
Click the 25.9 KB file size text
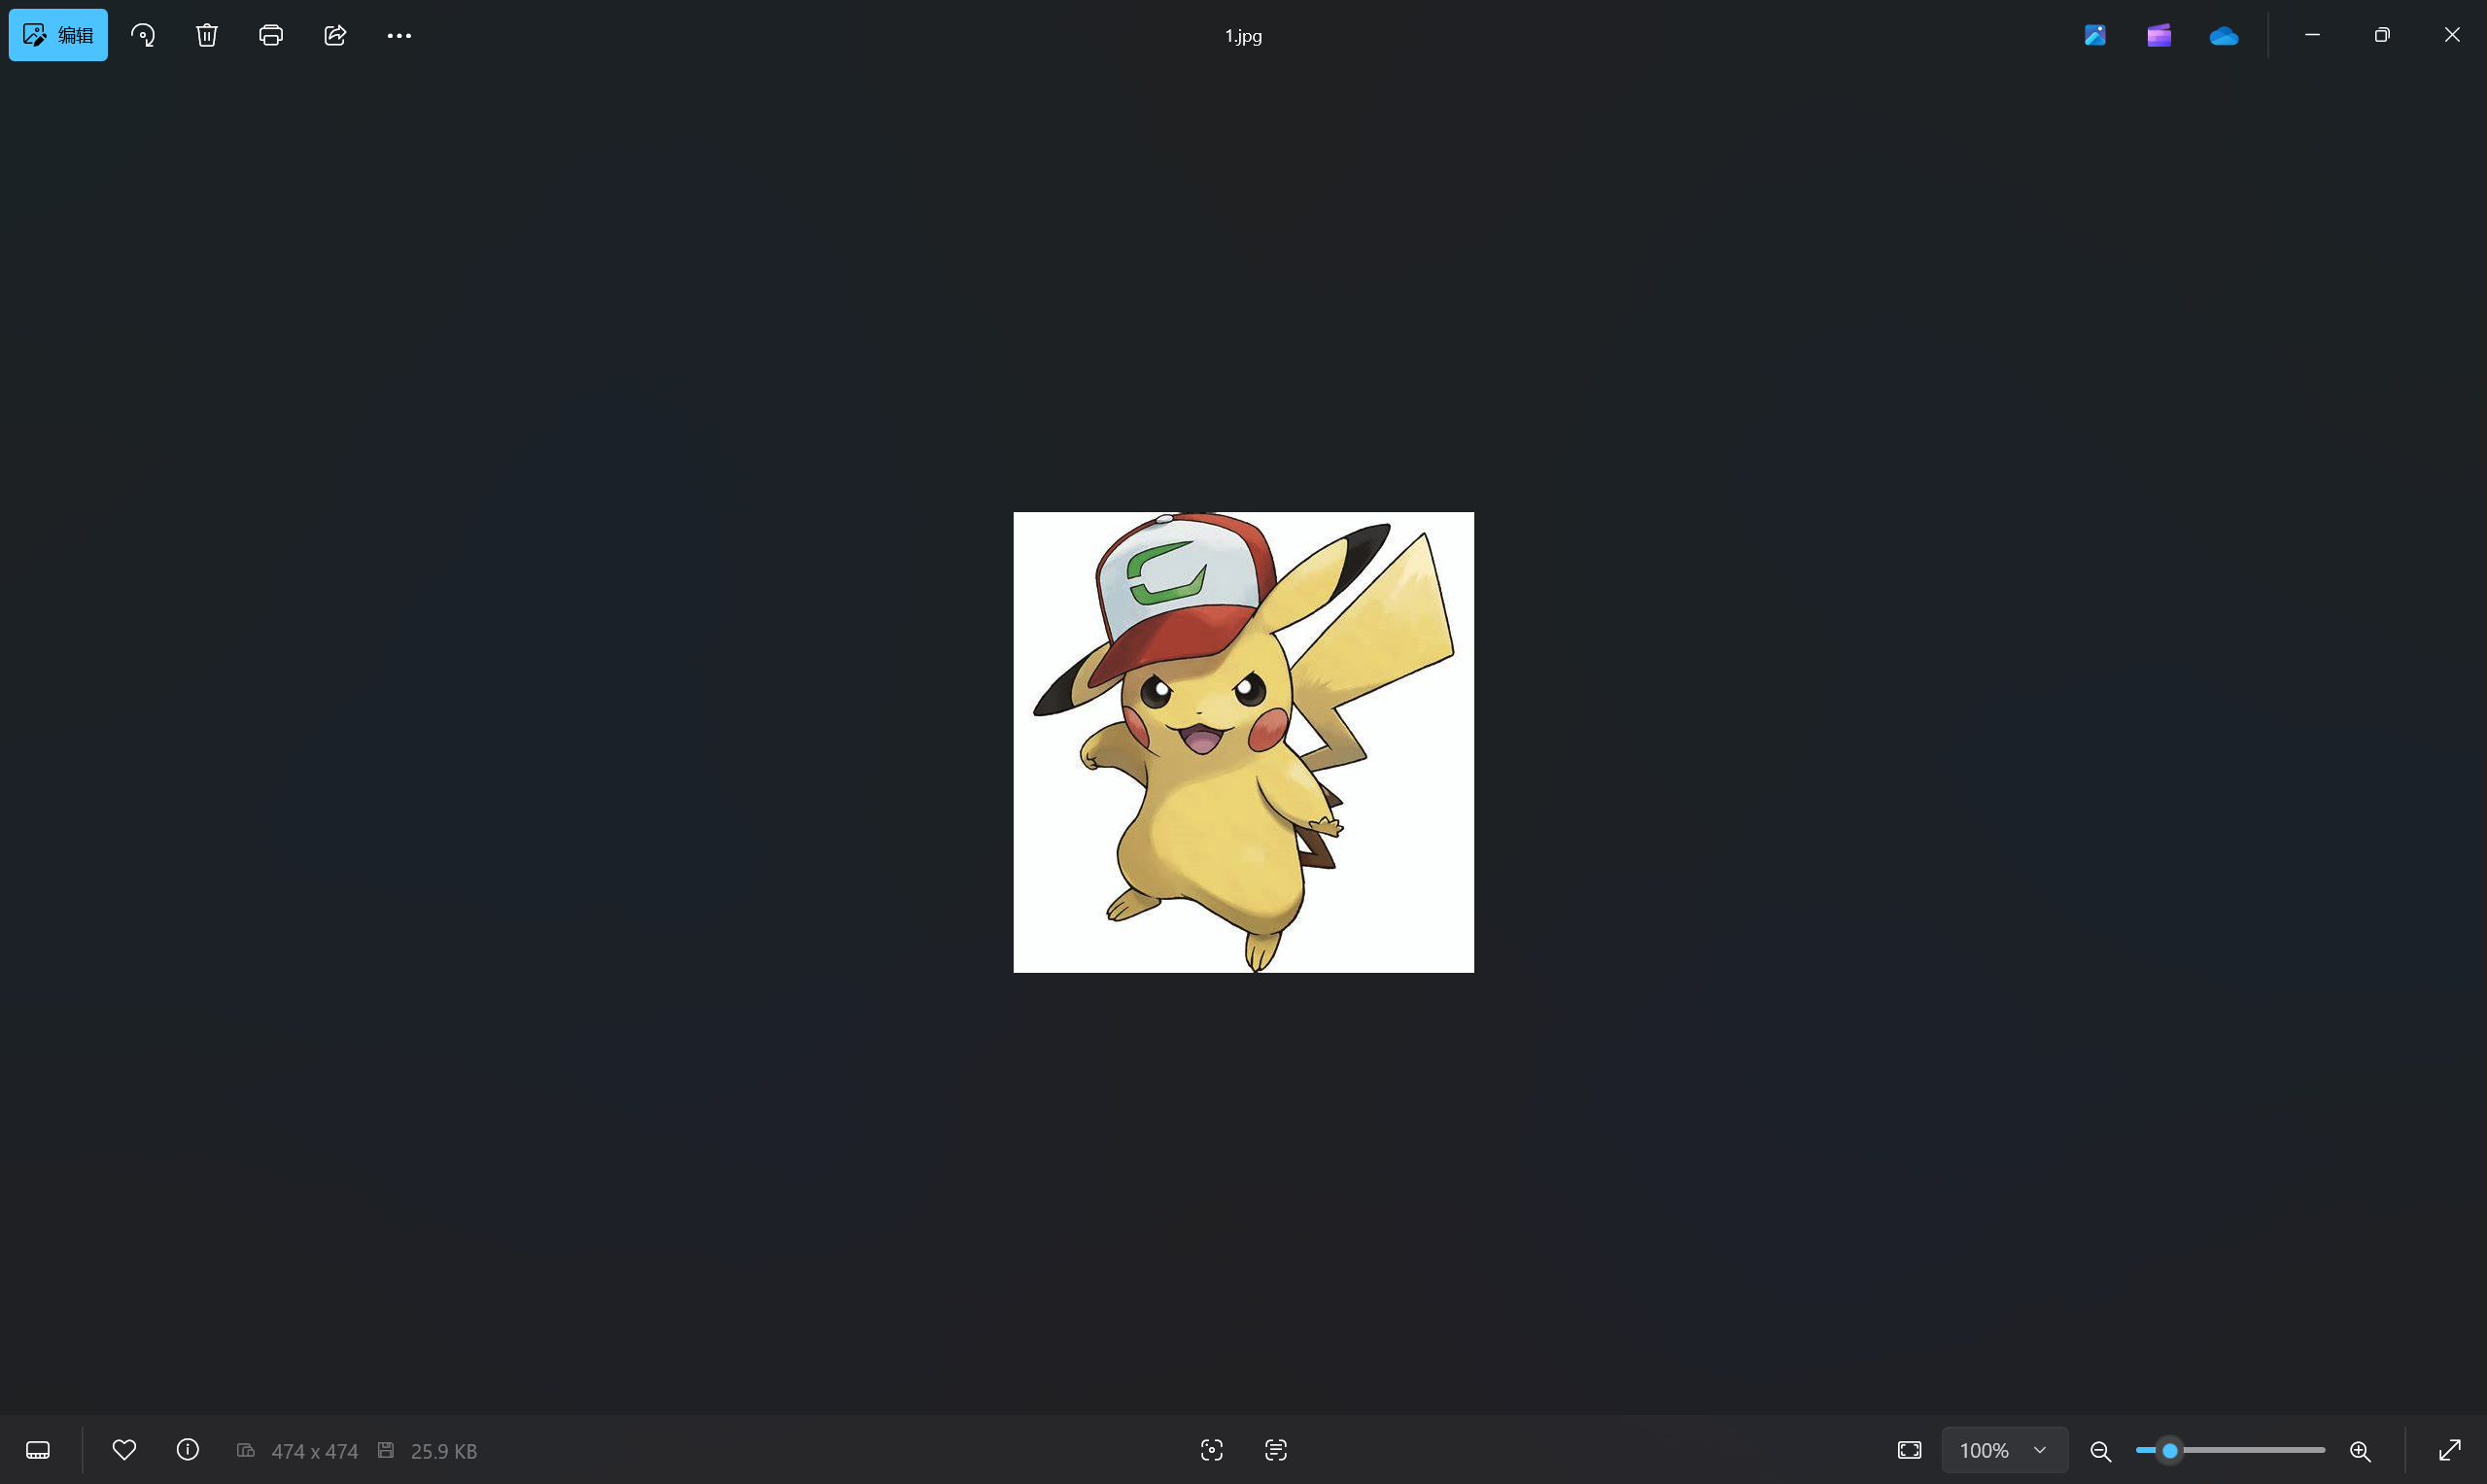[444, 1451]
